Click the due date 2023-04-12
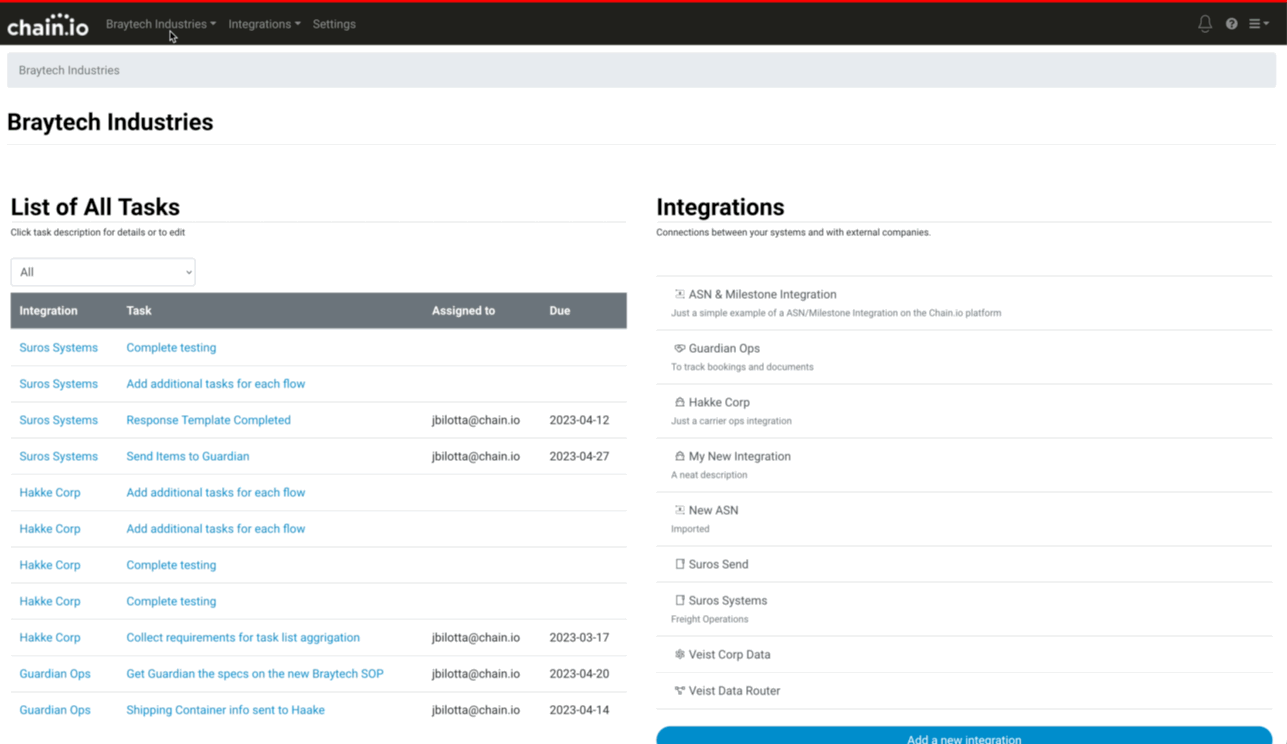Viewport: 1287px width, 744px height. 579,420
